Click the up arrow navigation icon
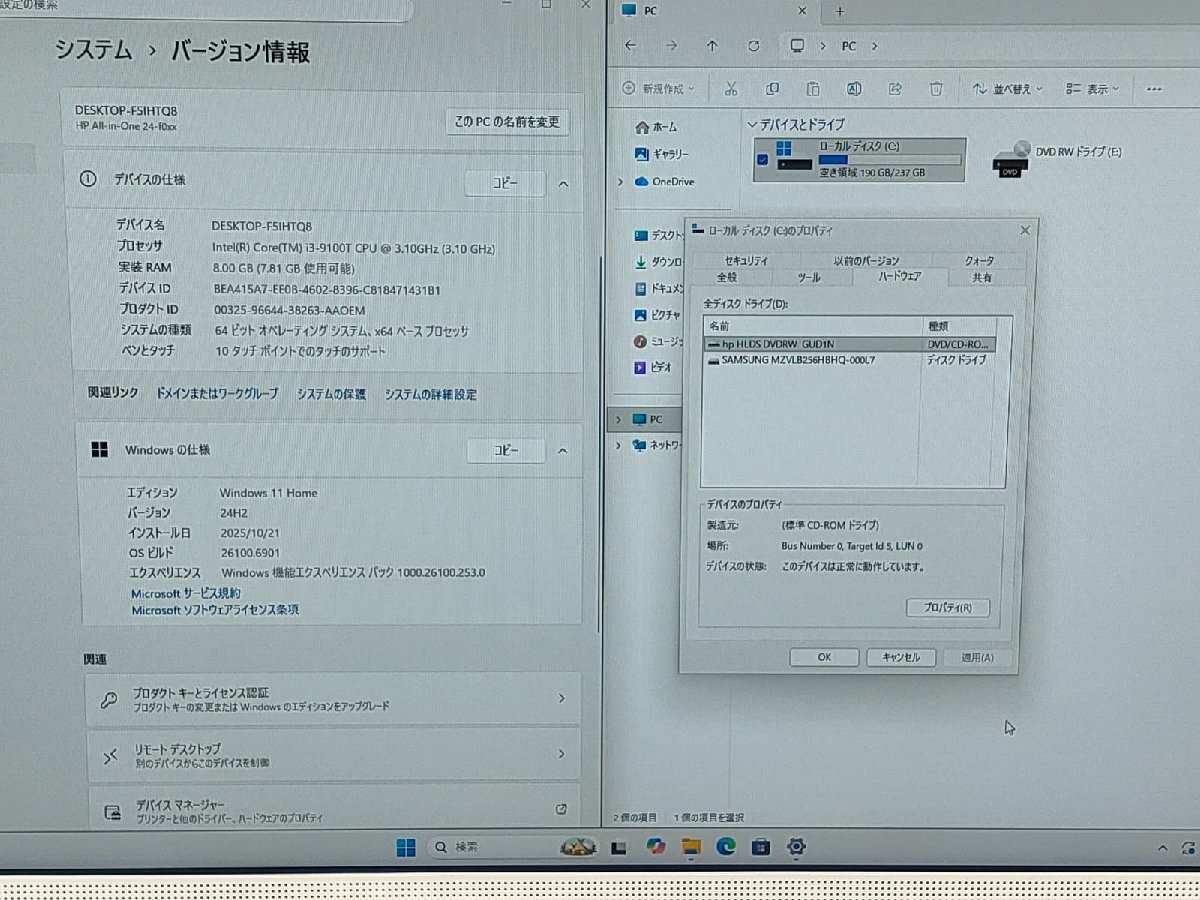Image resolution: width=1200 pixels, height=900 pixels. (x=712, y=46)
